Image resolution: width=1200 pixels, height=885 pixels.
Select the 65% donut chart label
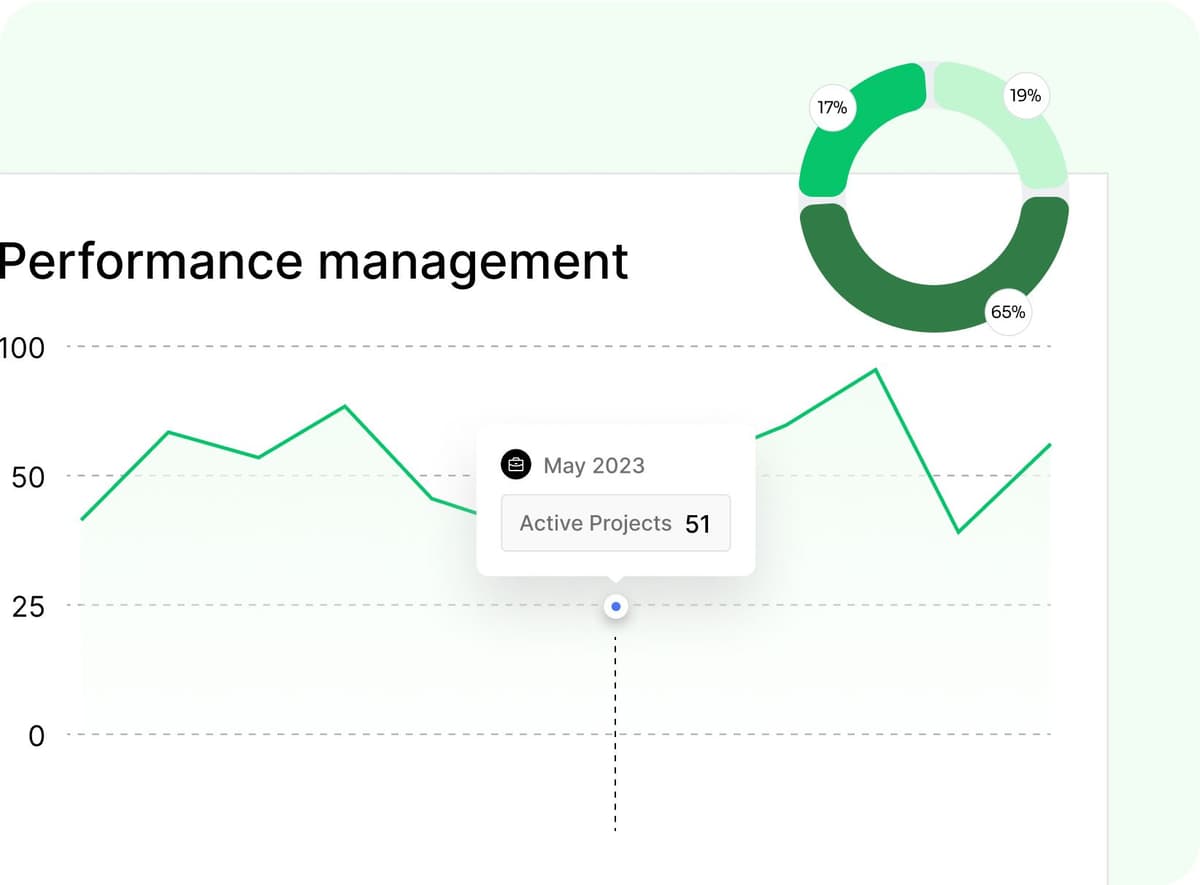click(x=1007, y=312)
